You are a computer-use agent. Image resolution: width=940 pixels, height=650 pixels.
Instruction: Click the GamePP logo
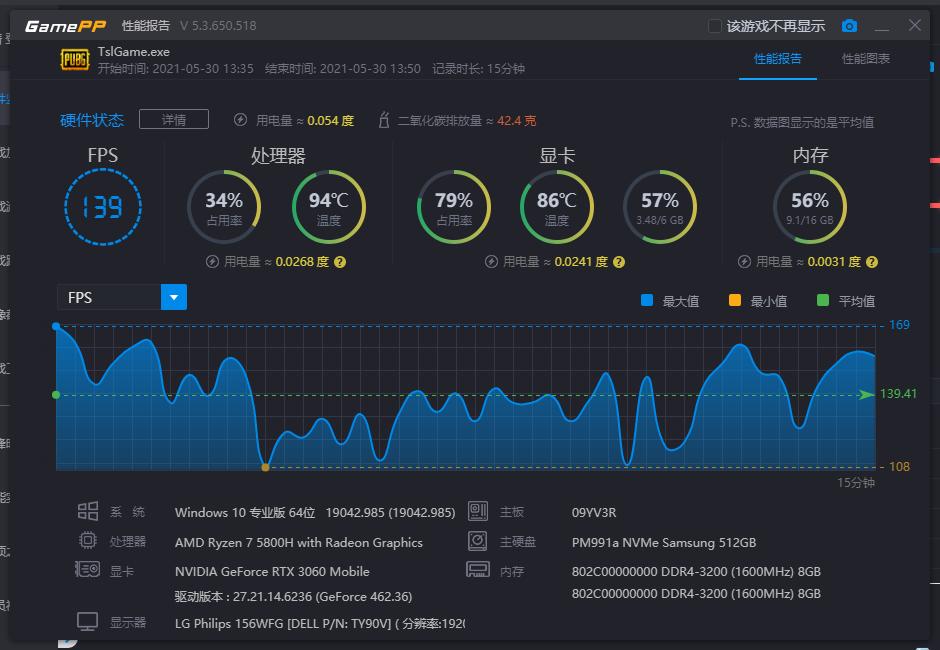click(65, 26)
